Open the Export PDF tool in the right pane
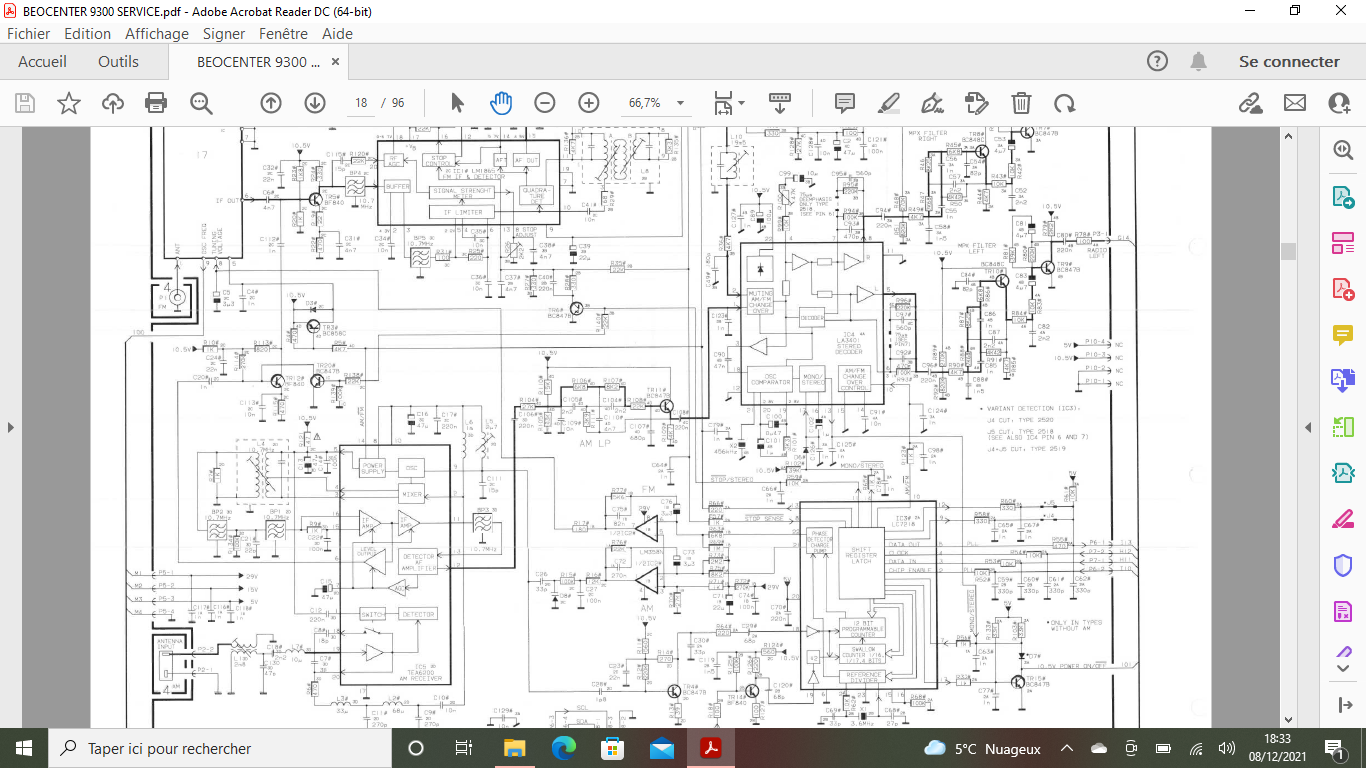Screen dimensions: 1366x768 coord(1342,196)
